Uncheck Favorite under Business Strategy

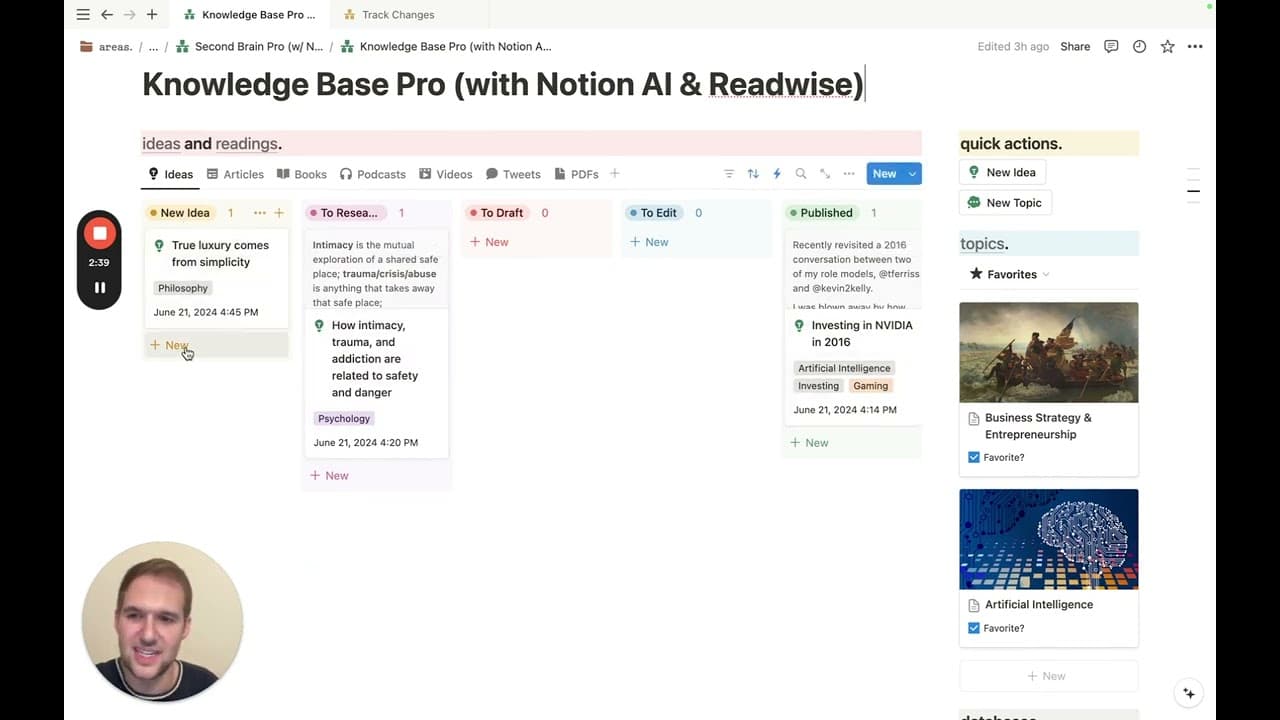(x=974, y=457)
